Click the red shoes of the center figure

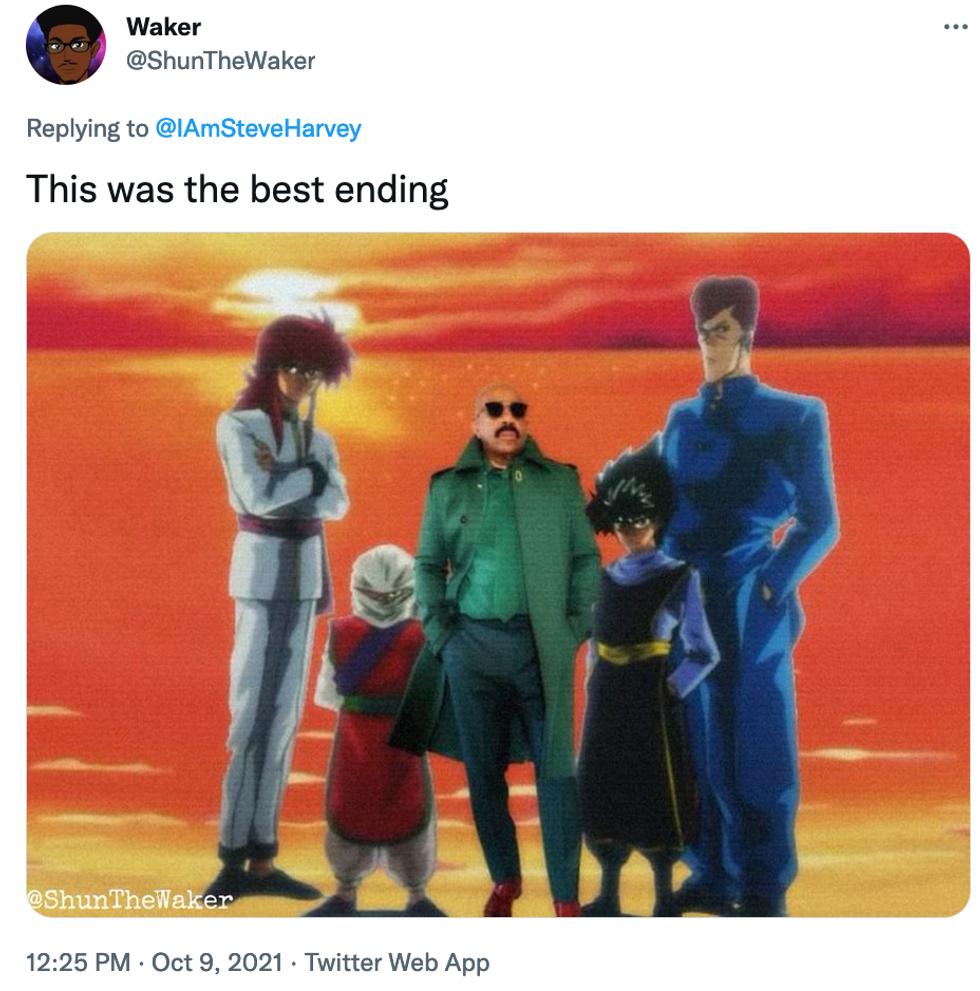point(531,899)
